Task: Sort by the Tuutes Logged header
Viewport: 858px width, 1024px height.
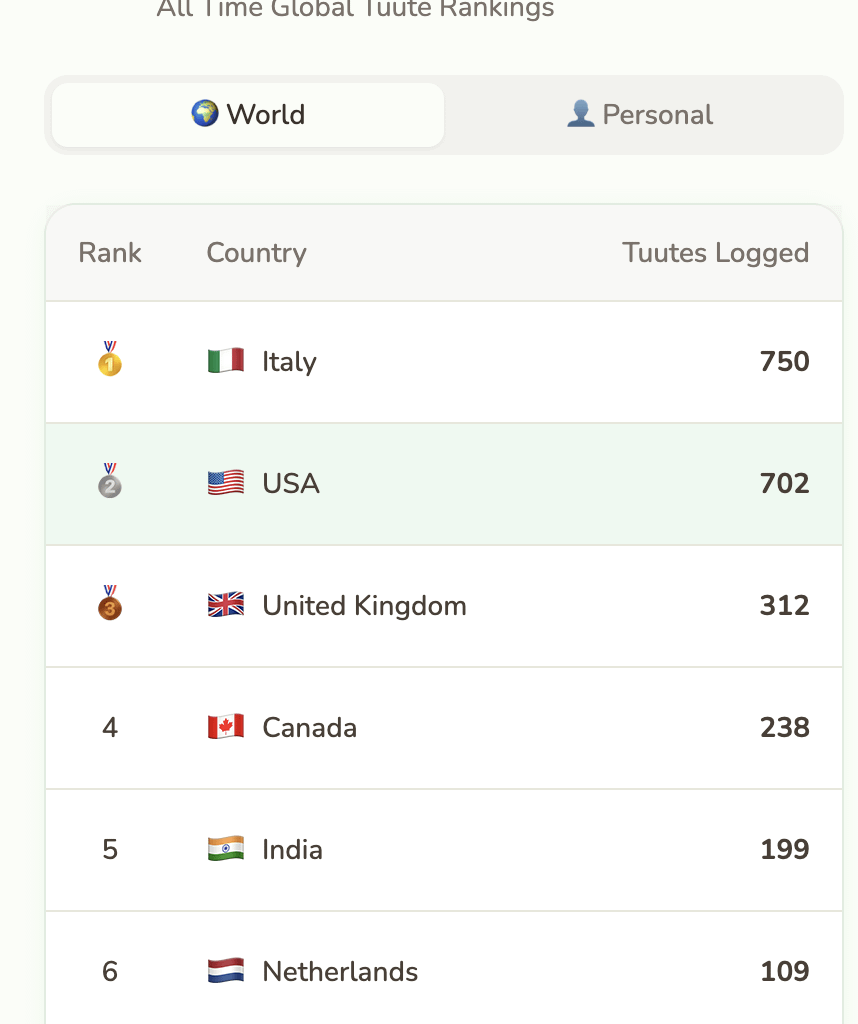Action: 715,253
